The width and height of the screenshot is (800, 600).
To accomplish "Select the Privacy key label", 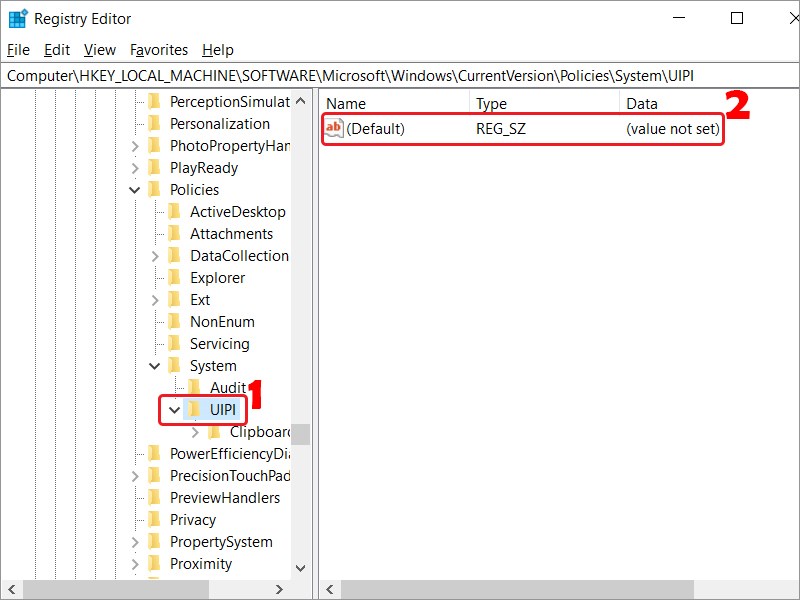I will 193,520.
